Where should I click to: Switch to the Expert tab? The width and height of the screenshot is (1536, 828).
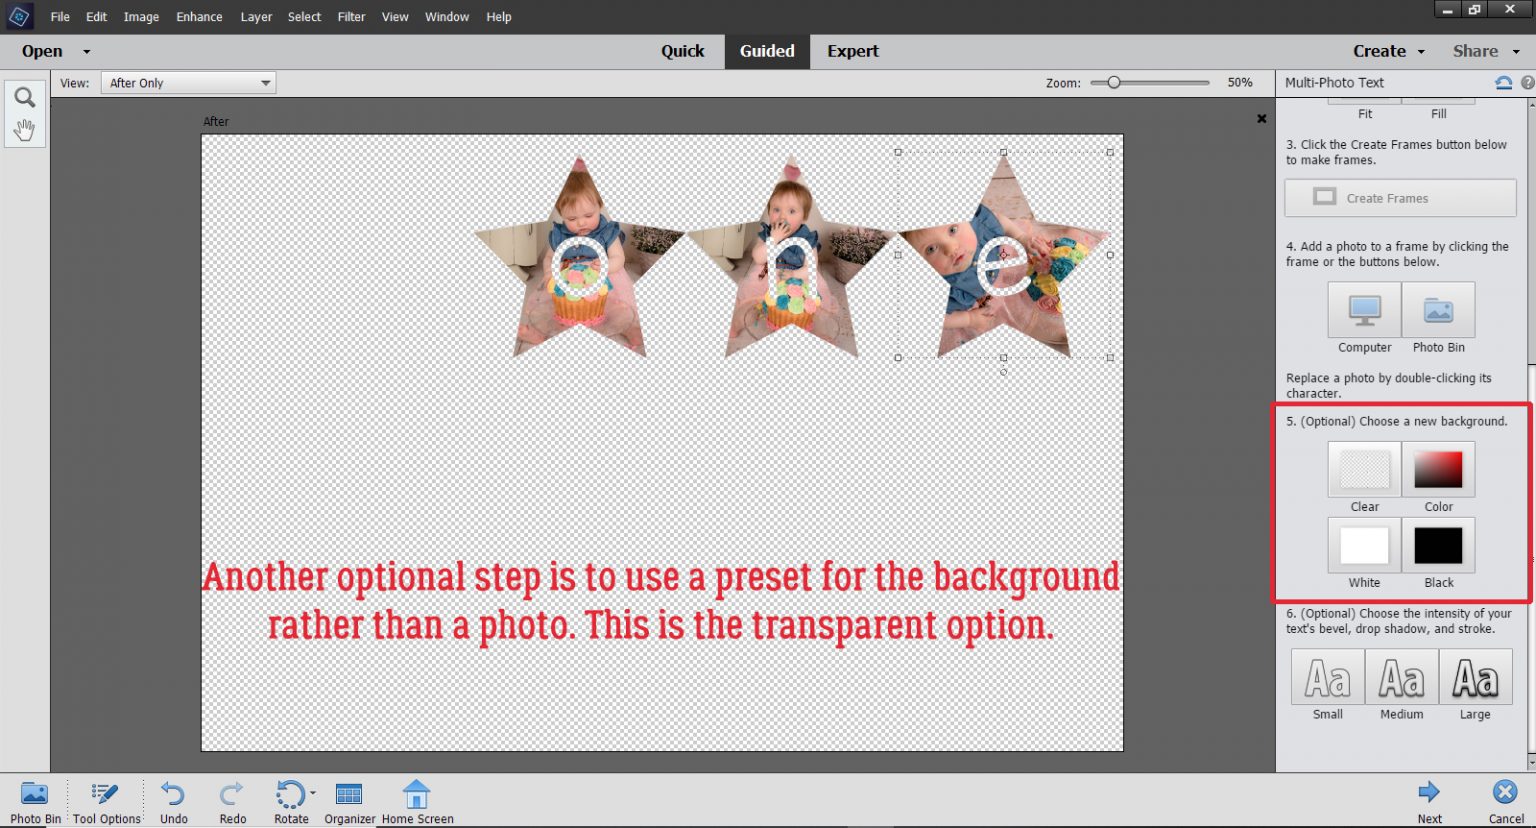851,51
